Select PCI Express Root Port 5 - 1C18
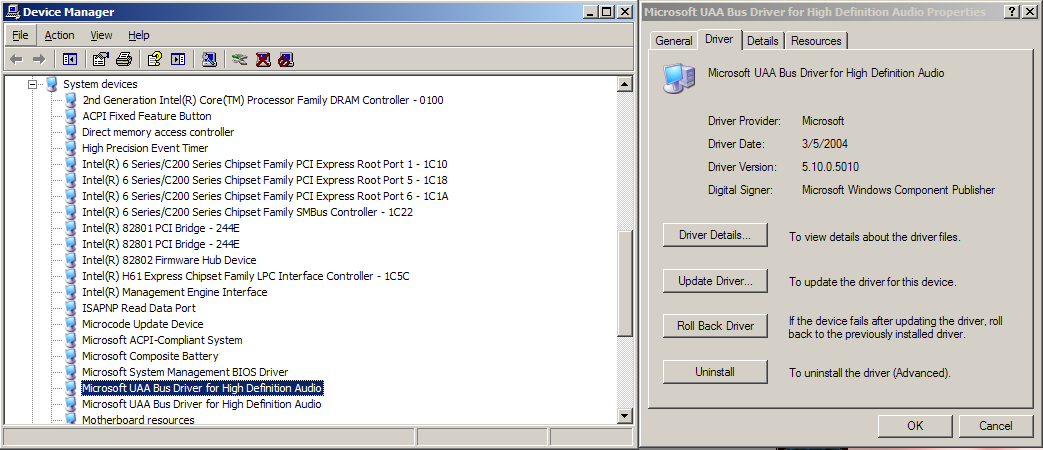This screenshot has height=450, width=1043. [x=264, y=180]
